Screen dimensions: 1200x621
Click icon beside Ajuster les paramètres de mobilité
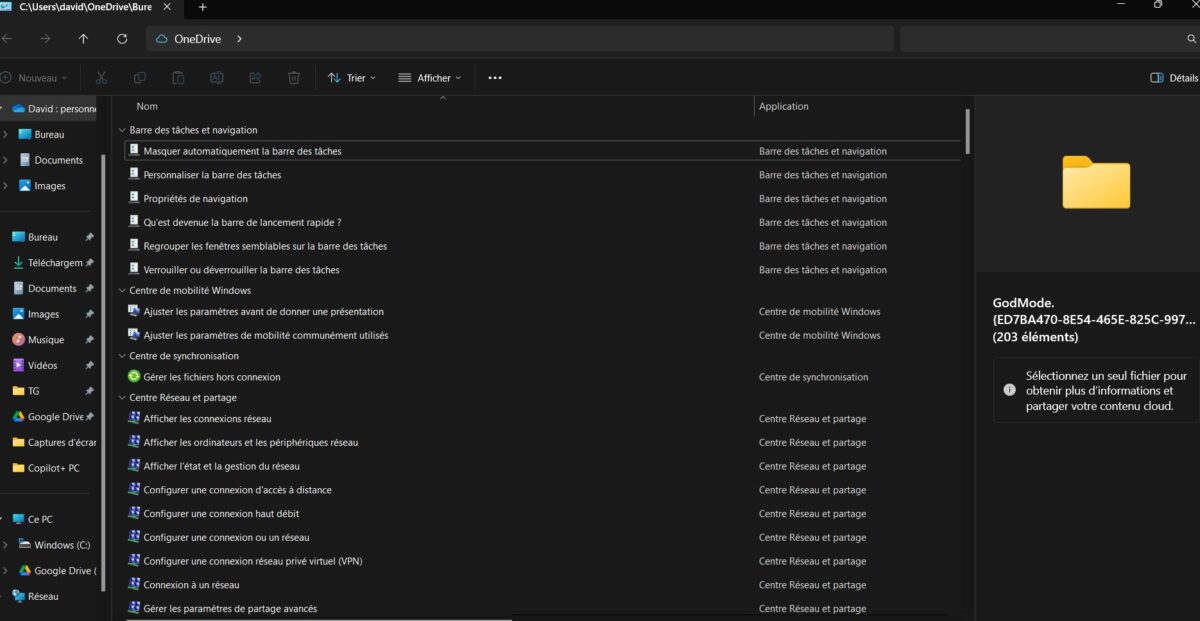(134, 335)
